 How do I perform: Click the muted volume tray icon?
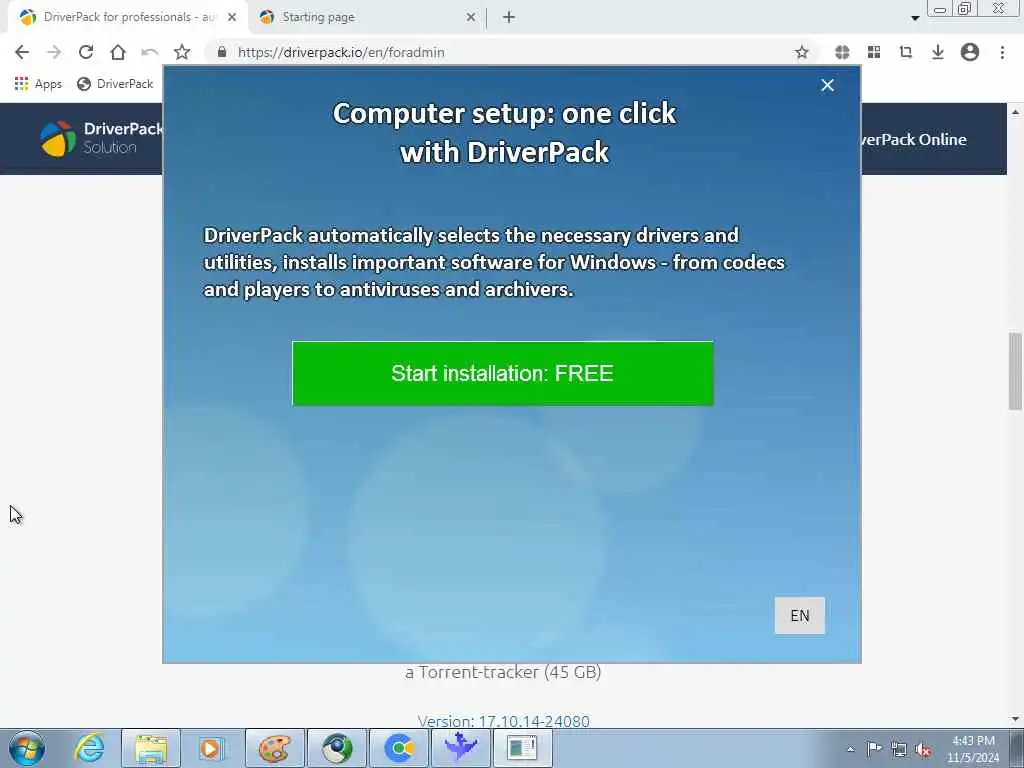click(x=923, y=750)
